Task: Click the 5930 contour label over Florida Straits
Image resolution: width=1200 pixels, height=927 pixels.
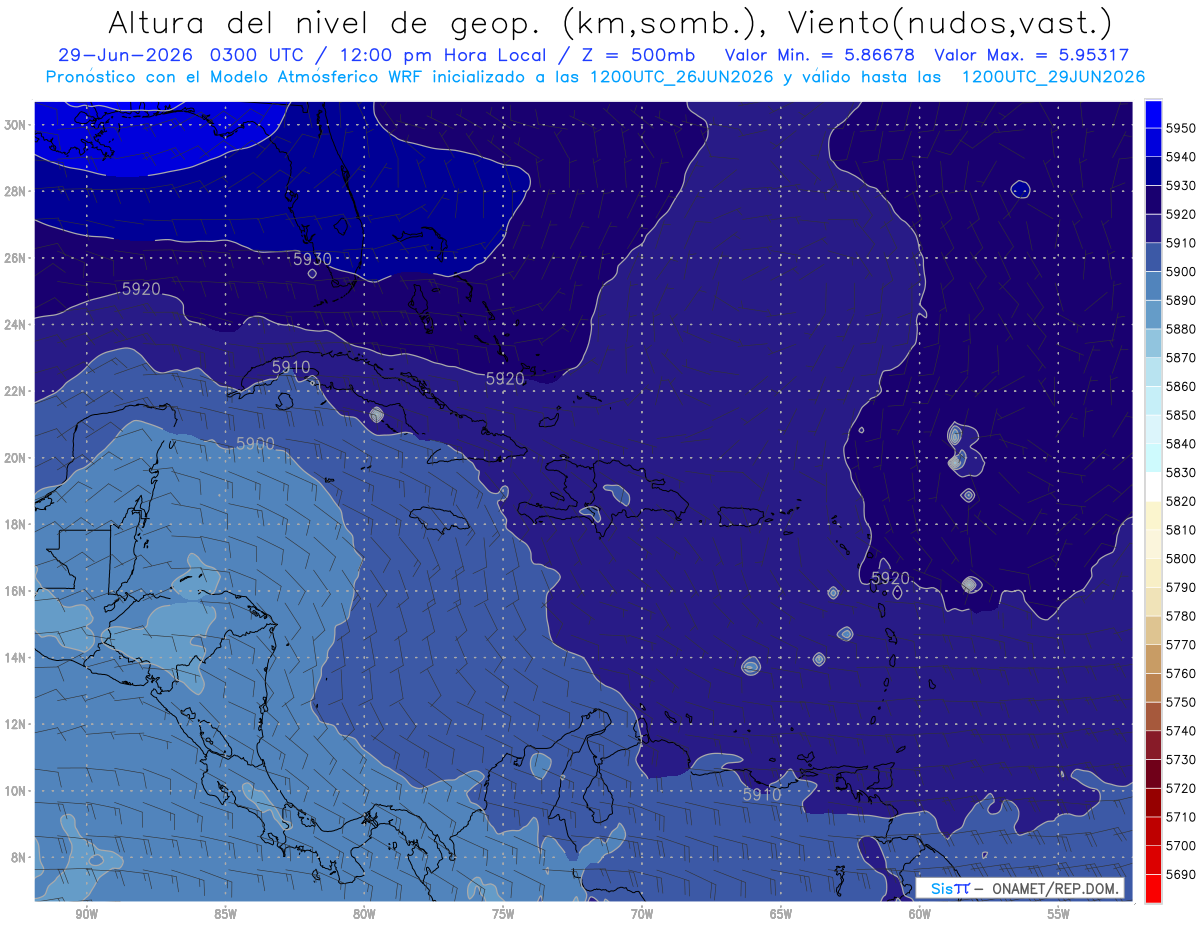Action: [312, 259]
